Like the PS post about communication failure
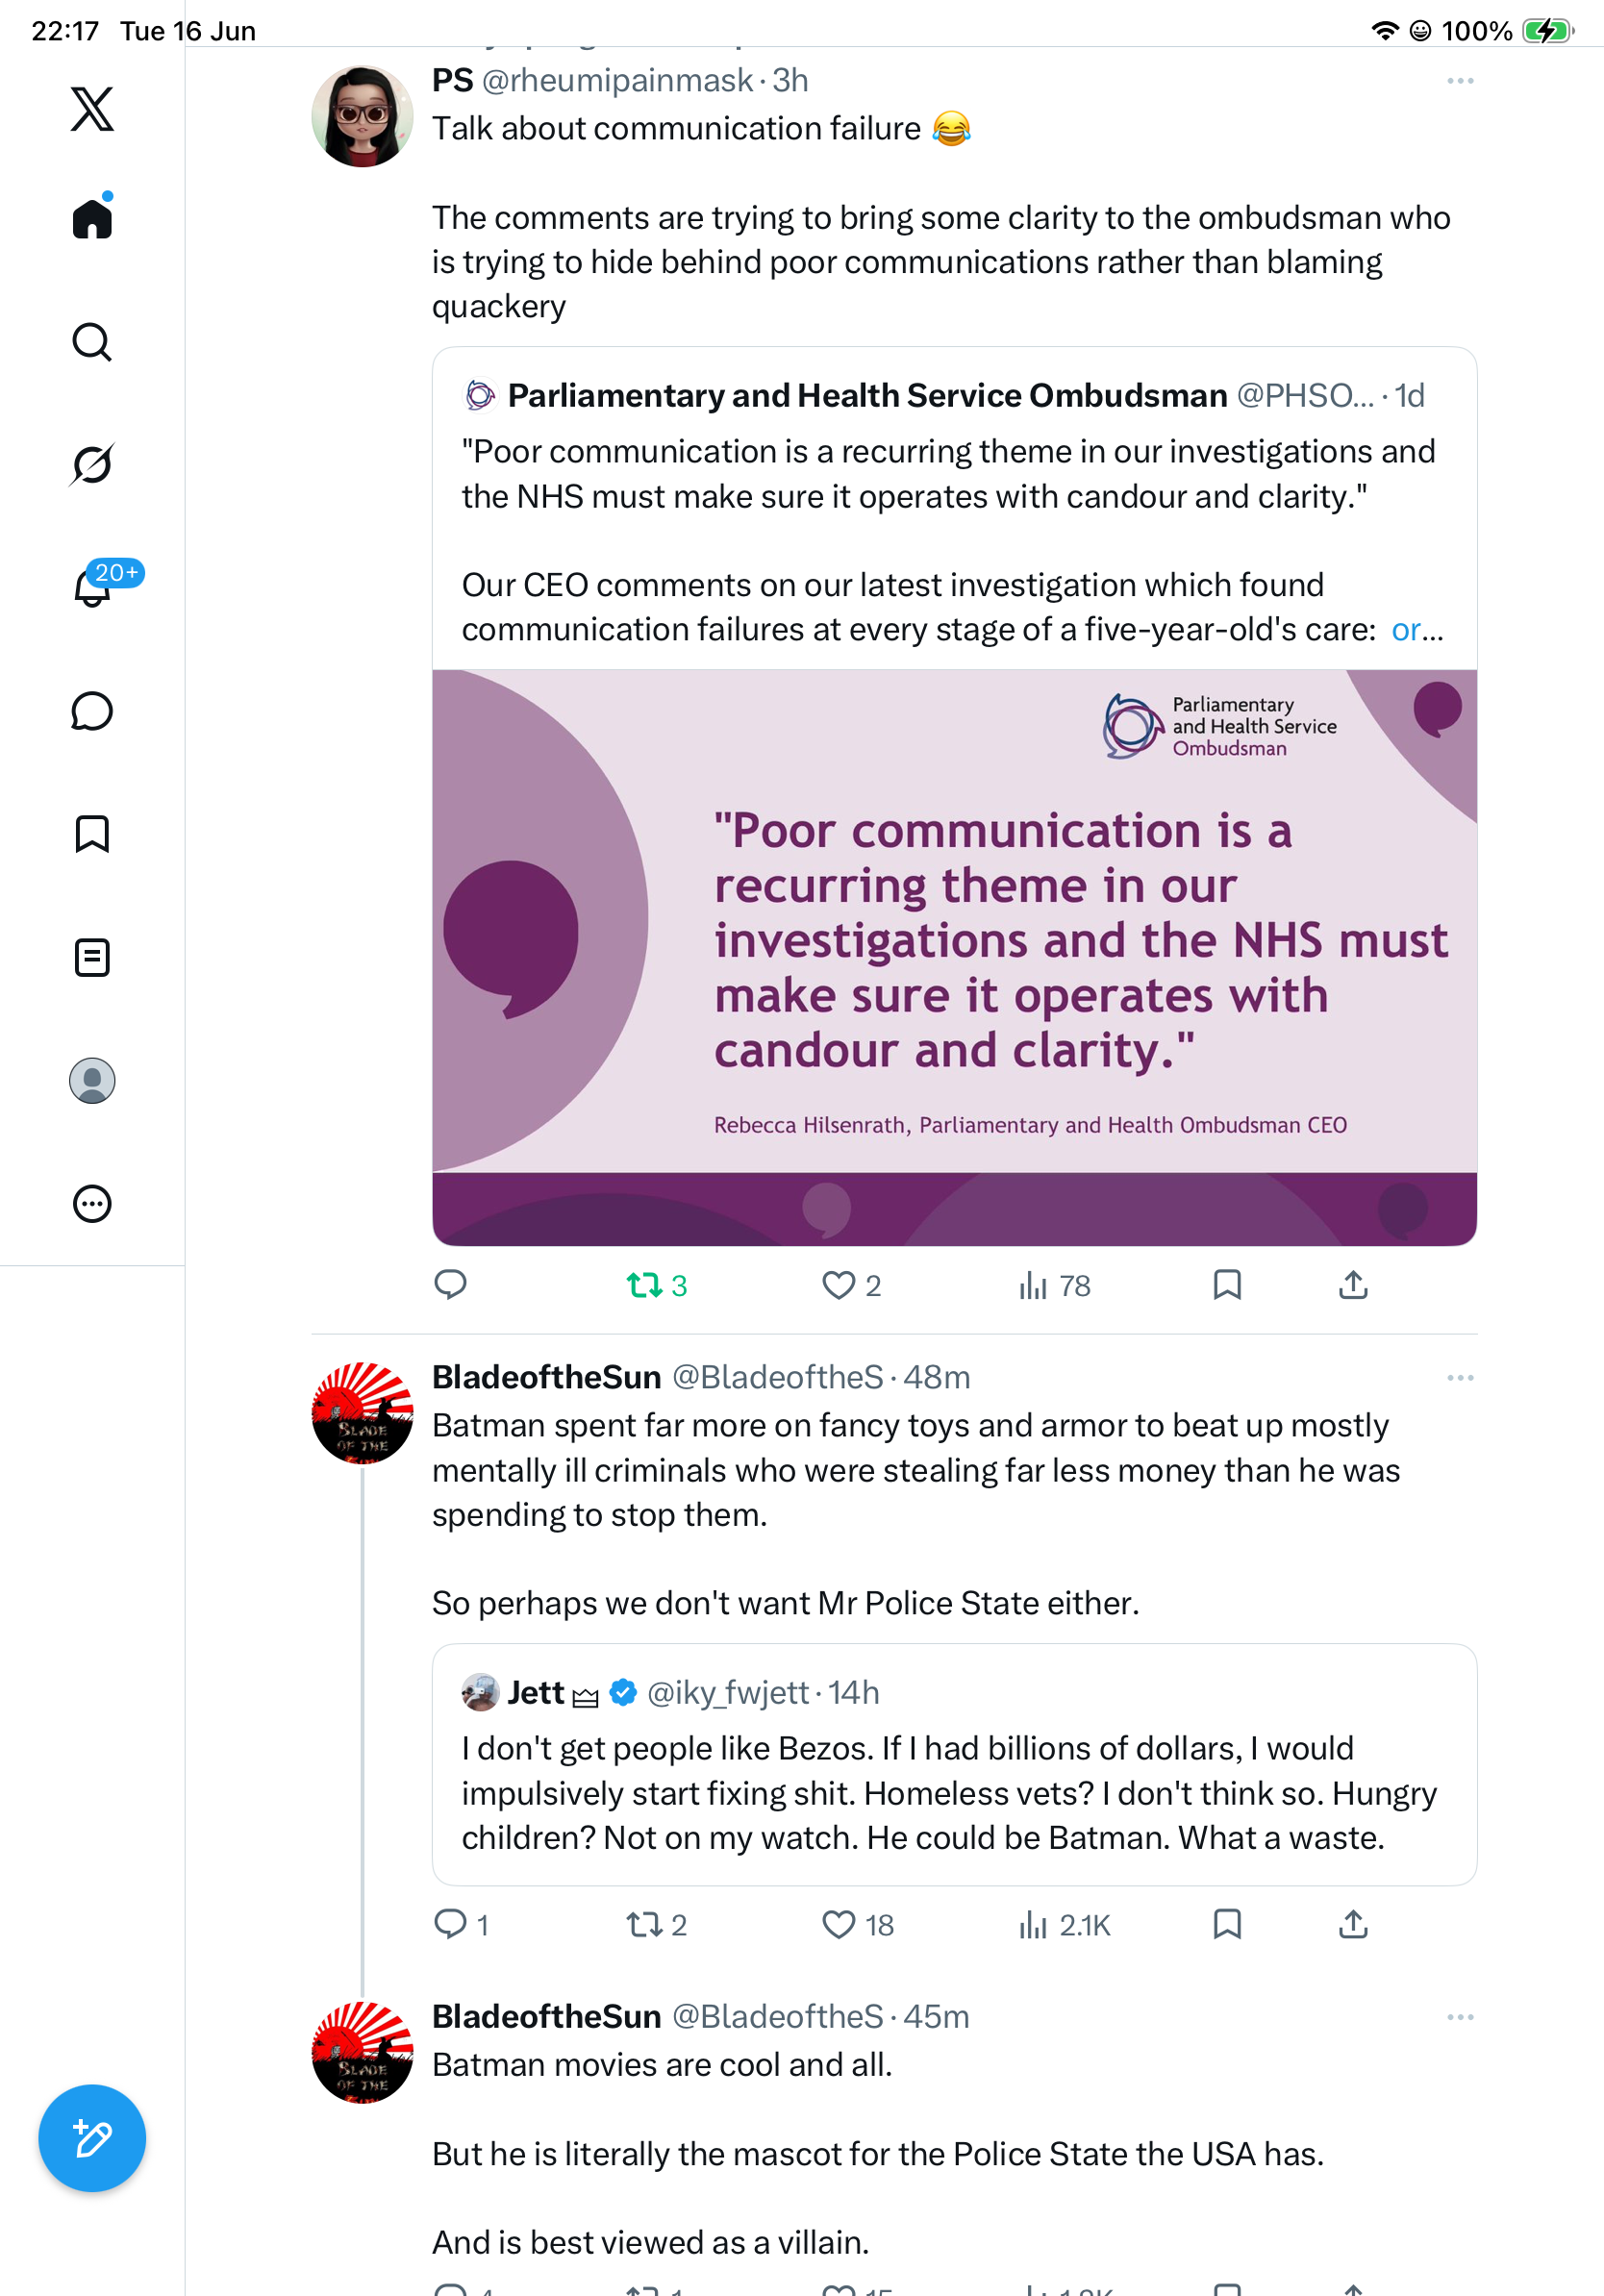 850,1285
